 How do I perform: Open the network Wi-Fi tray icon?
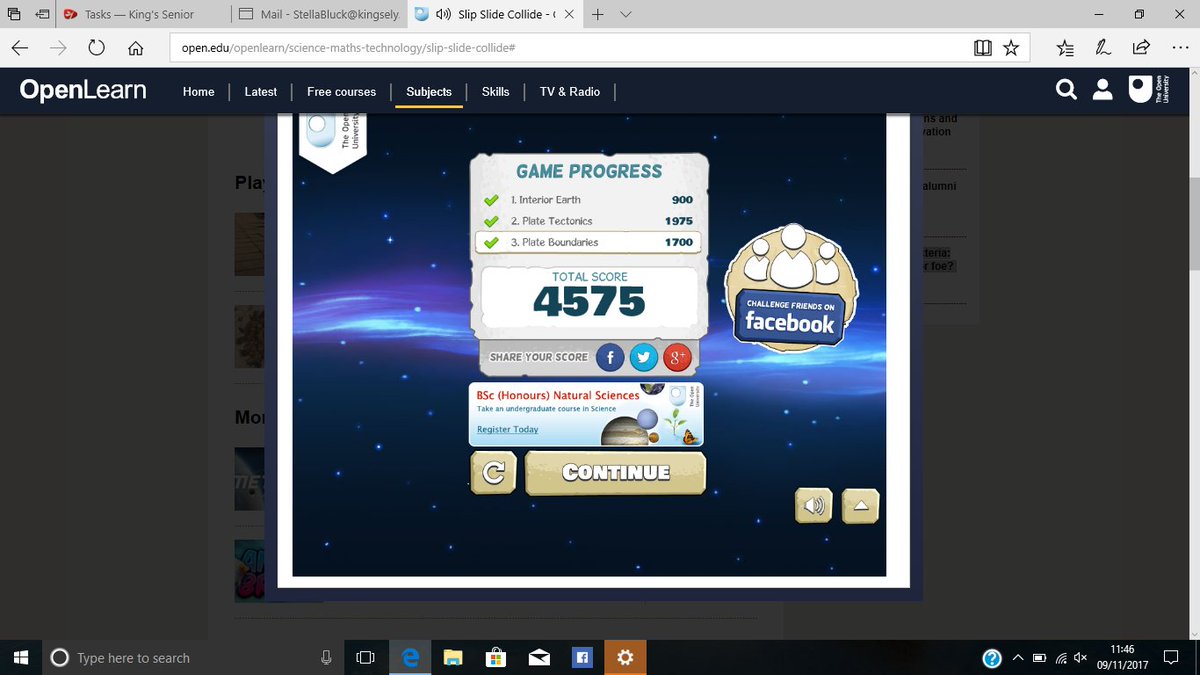coord(1061,658)
